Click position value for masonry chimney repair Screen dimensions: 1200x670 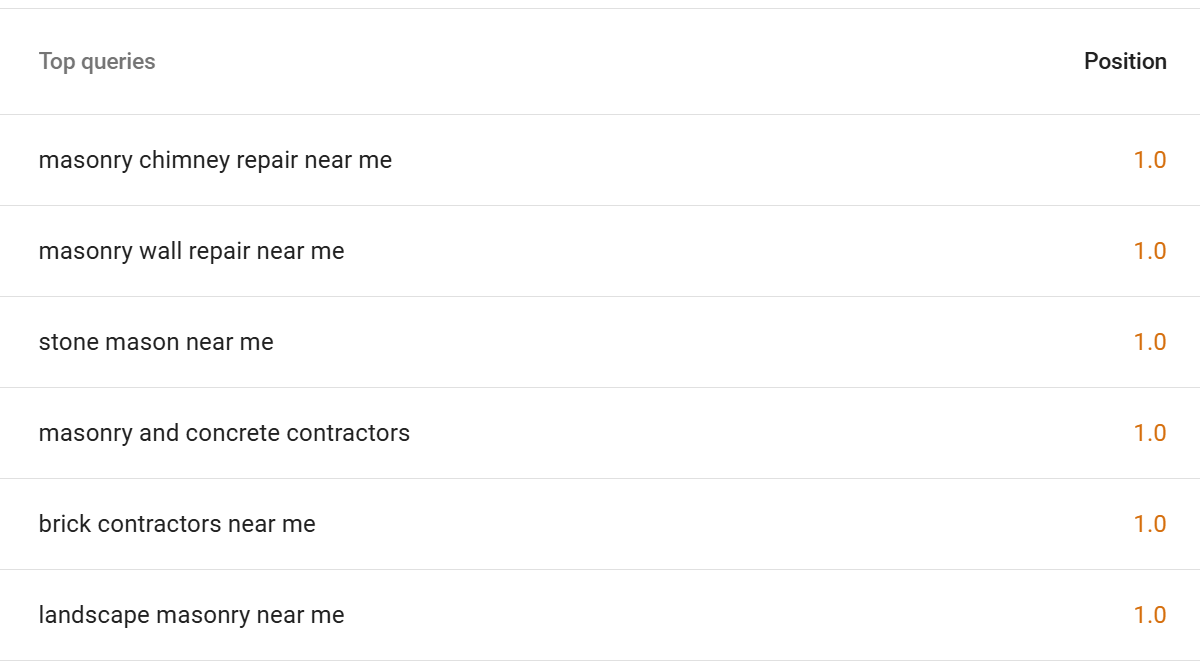click(x=1149, y=160)
